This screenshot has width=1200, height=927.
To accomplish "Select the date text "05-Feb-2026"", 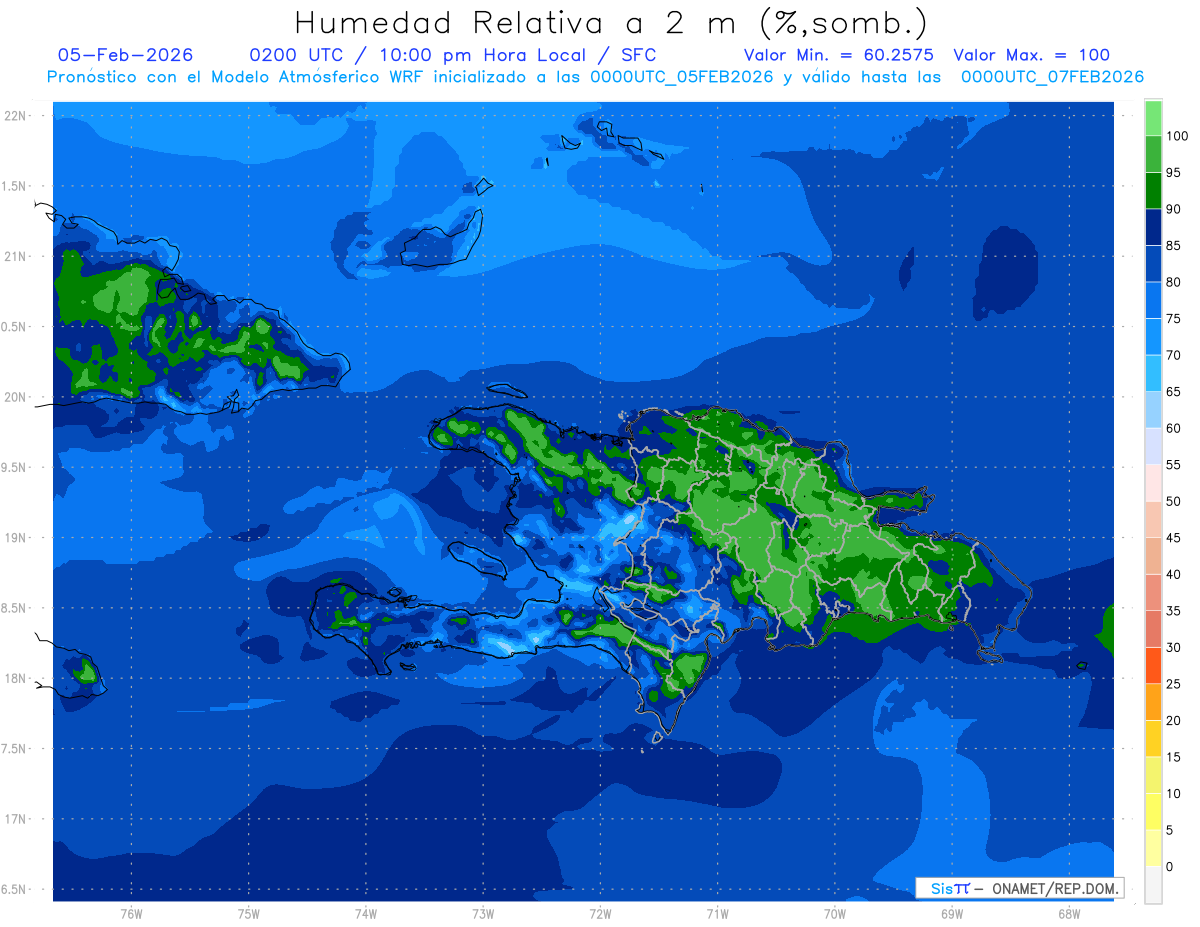I will pos(126,55).
